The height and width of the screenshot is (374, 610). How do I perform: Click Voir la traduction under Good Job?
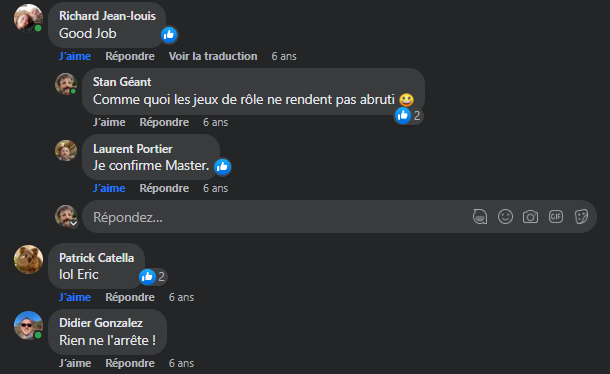[213, 56]
